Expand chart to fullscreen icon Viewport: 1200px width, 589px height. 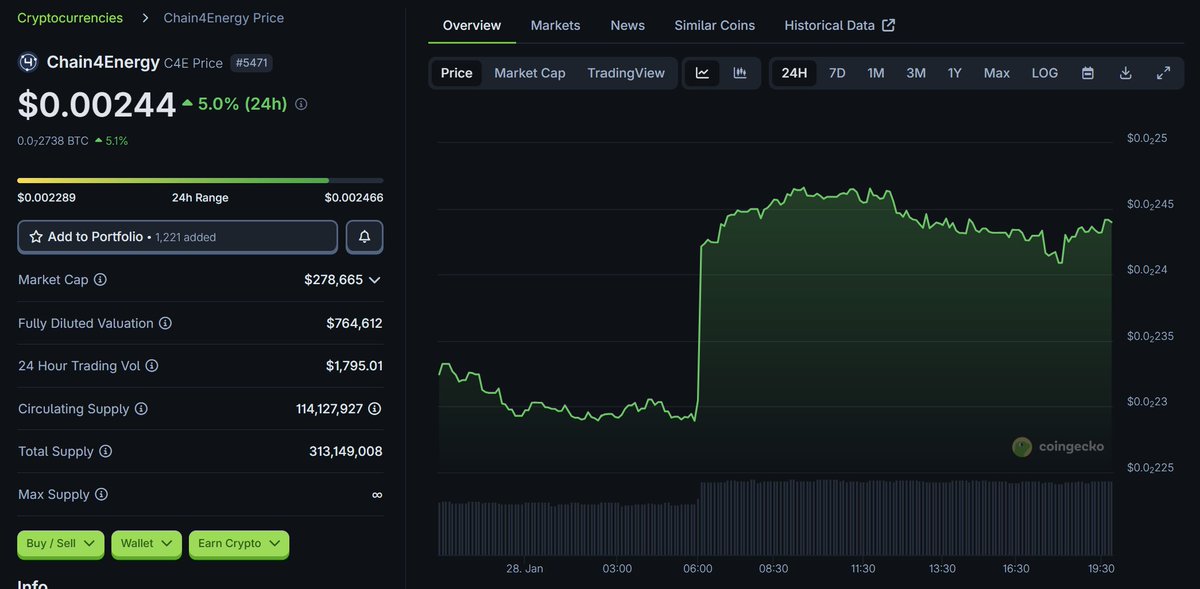pos(1163,73)
